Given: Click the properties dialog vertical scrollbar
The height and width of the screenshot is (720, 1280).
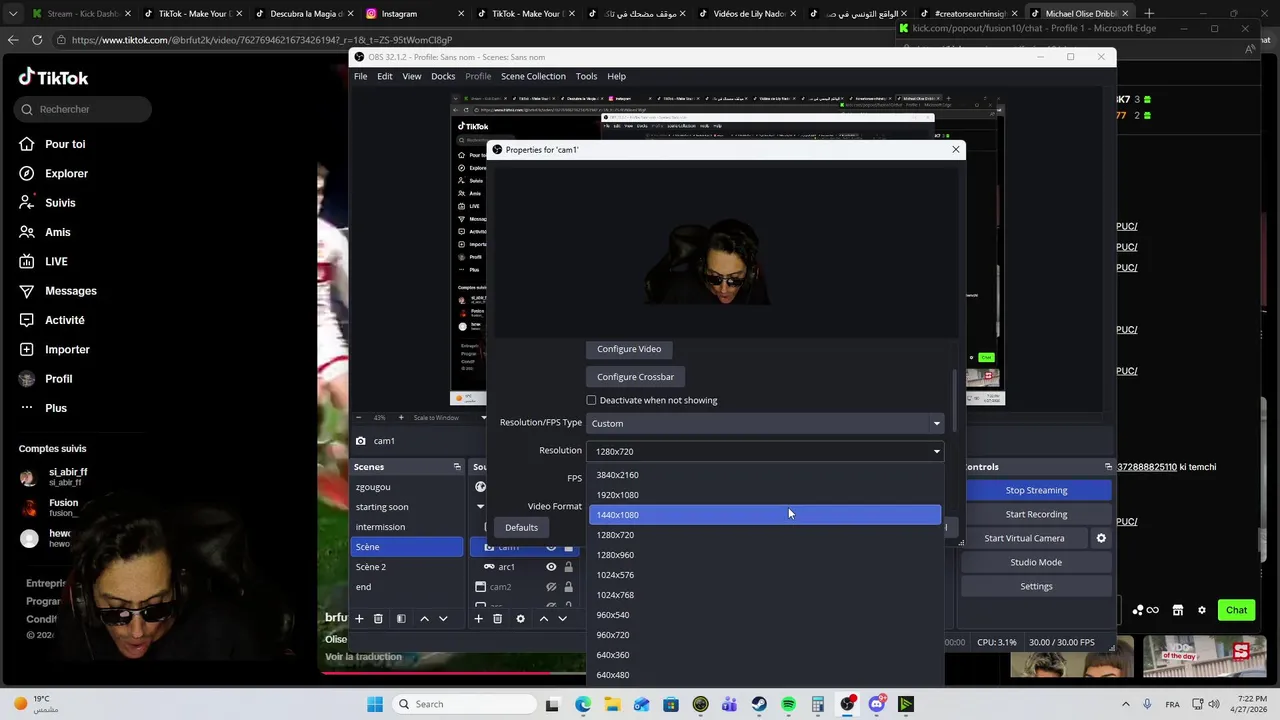Looking at the screenshot, I should click(954, 400).
